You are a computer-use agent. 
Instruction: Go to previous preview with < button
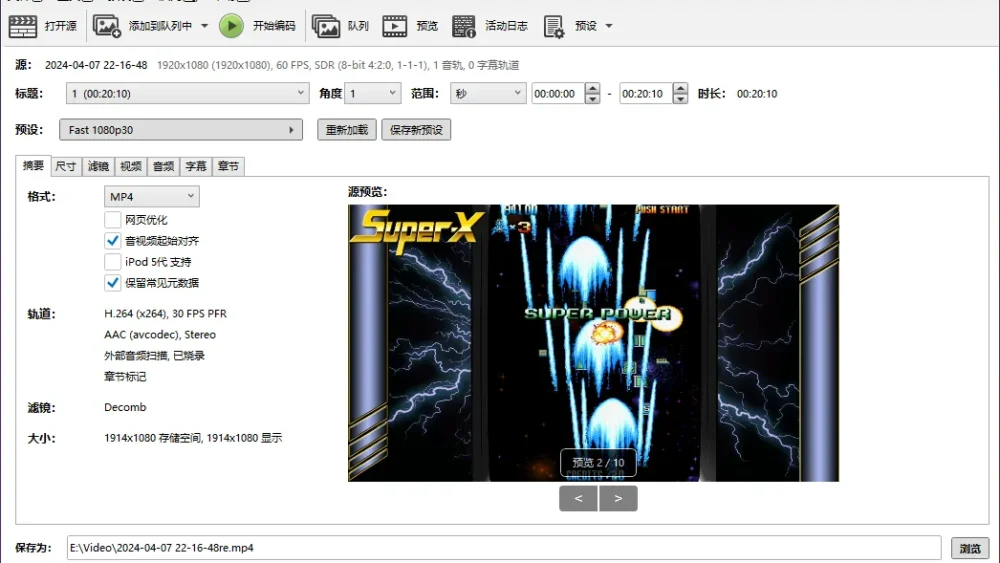click(578, 499)
